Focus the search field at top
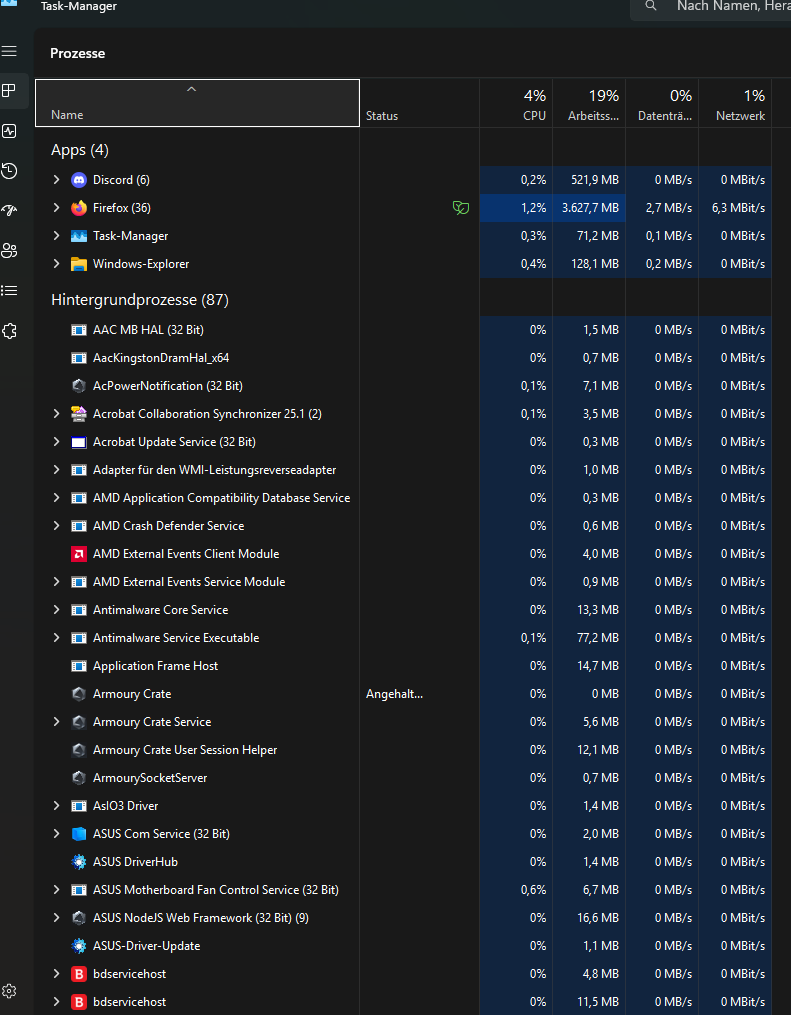The height and width of the screenshot is (1015, 791). pos(712,8)
